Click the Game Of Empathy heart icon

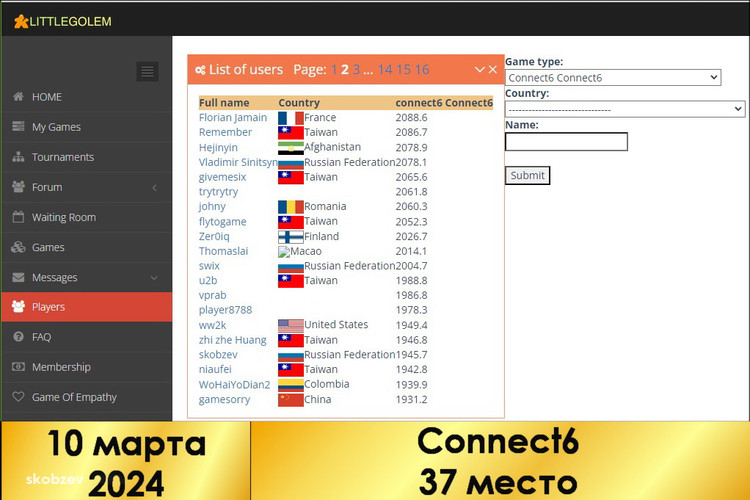click(18, 397)
